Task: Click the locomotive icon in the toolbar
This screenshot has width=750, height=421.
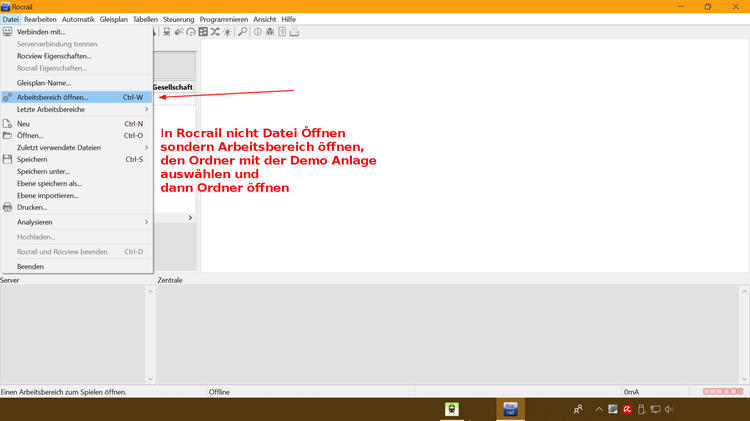Action: [x=166, y=32]
